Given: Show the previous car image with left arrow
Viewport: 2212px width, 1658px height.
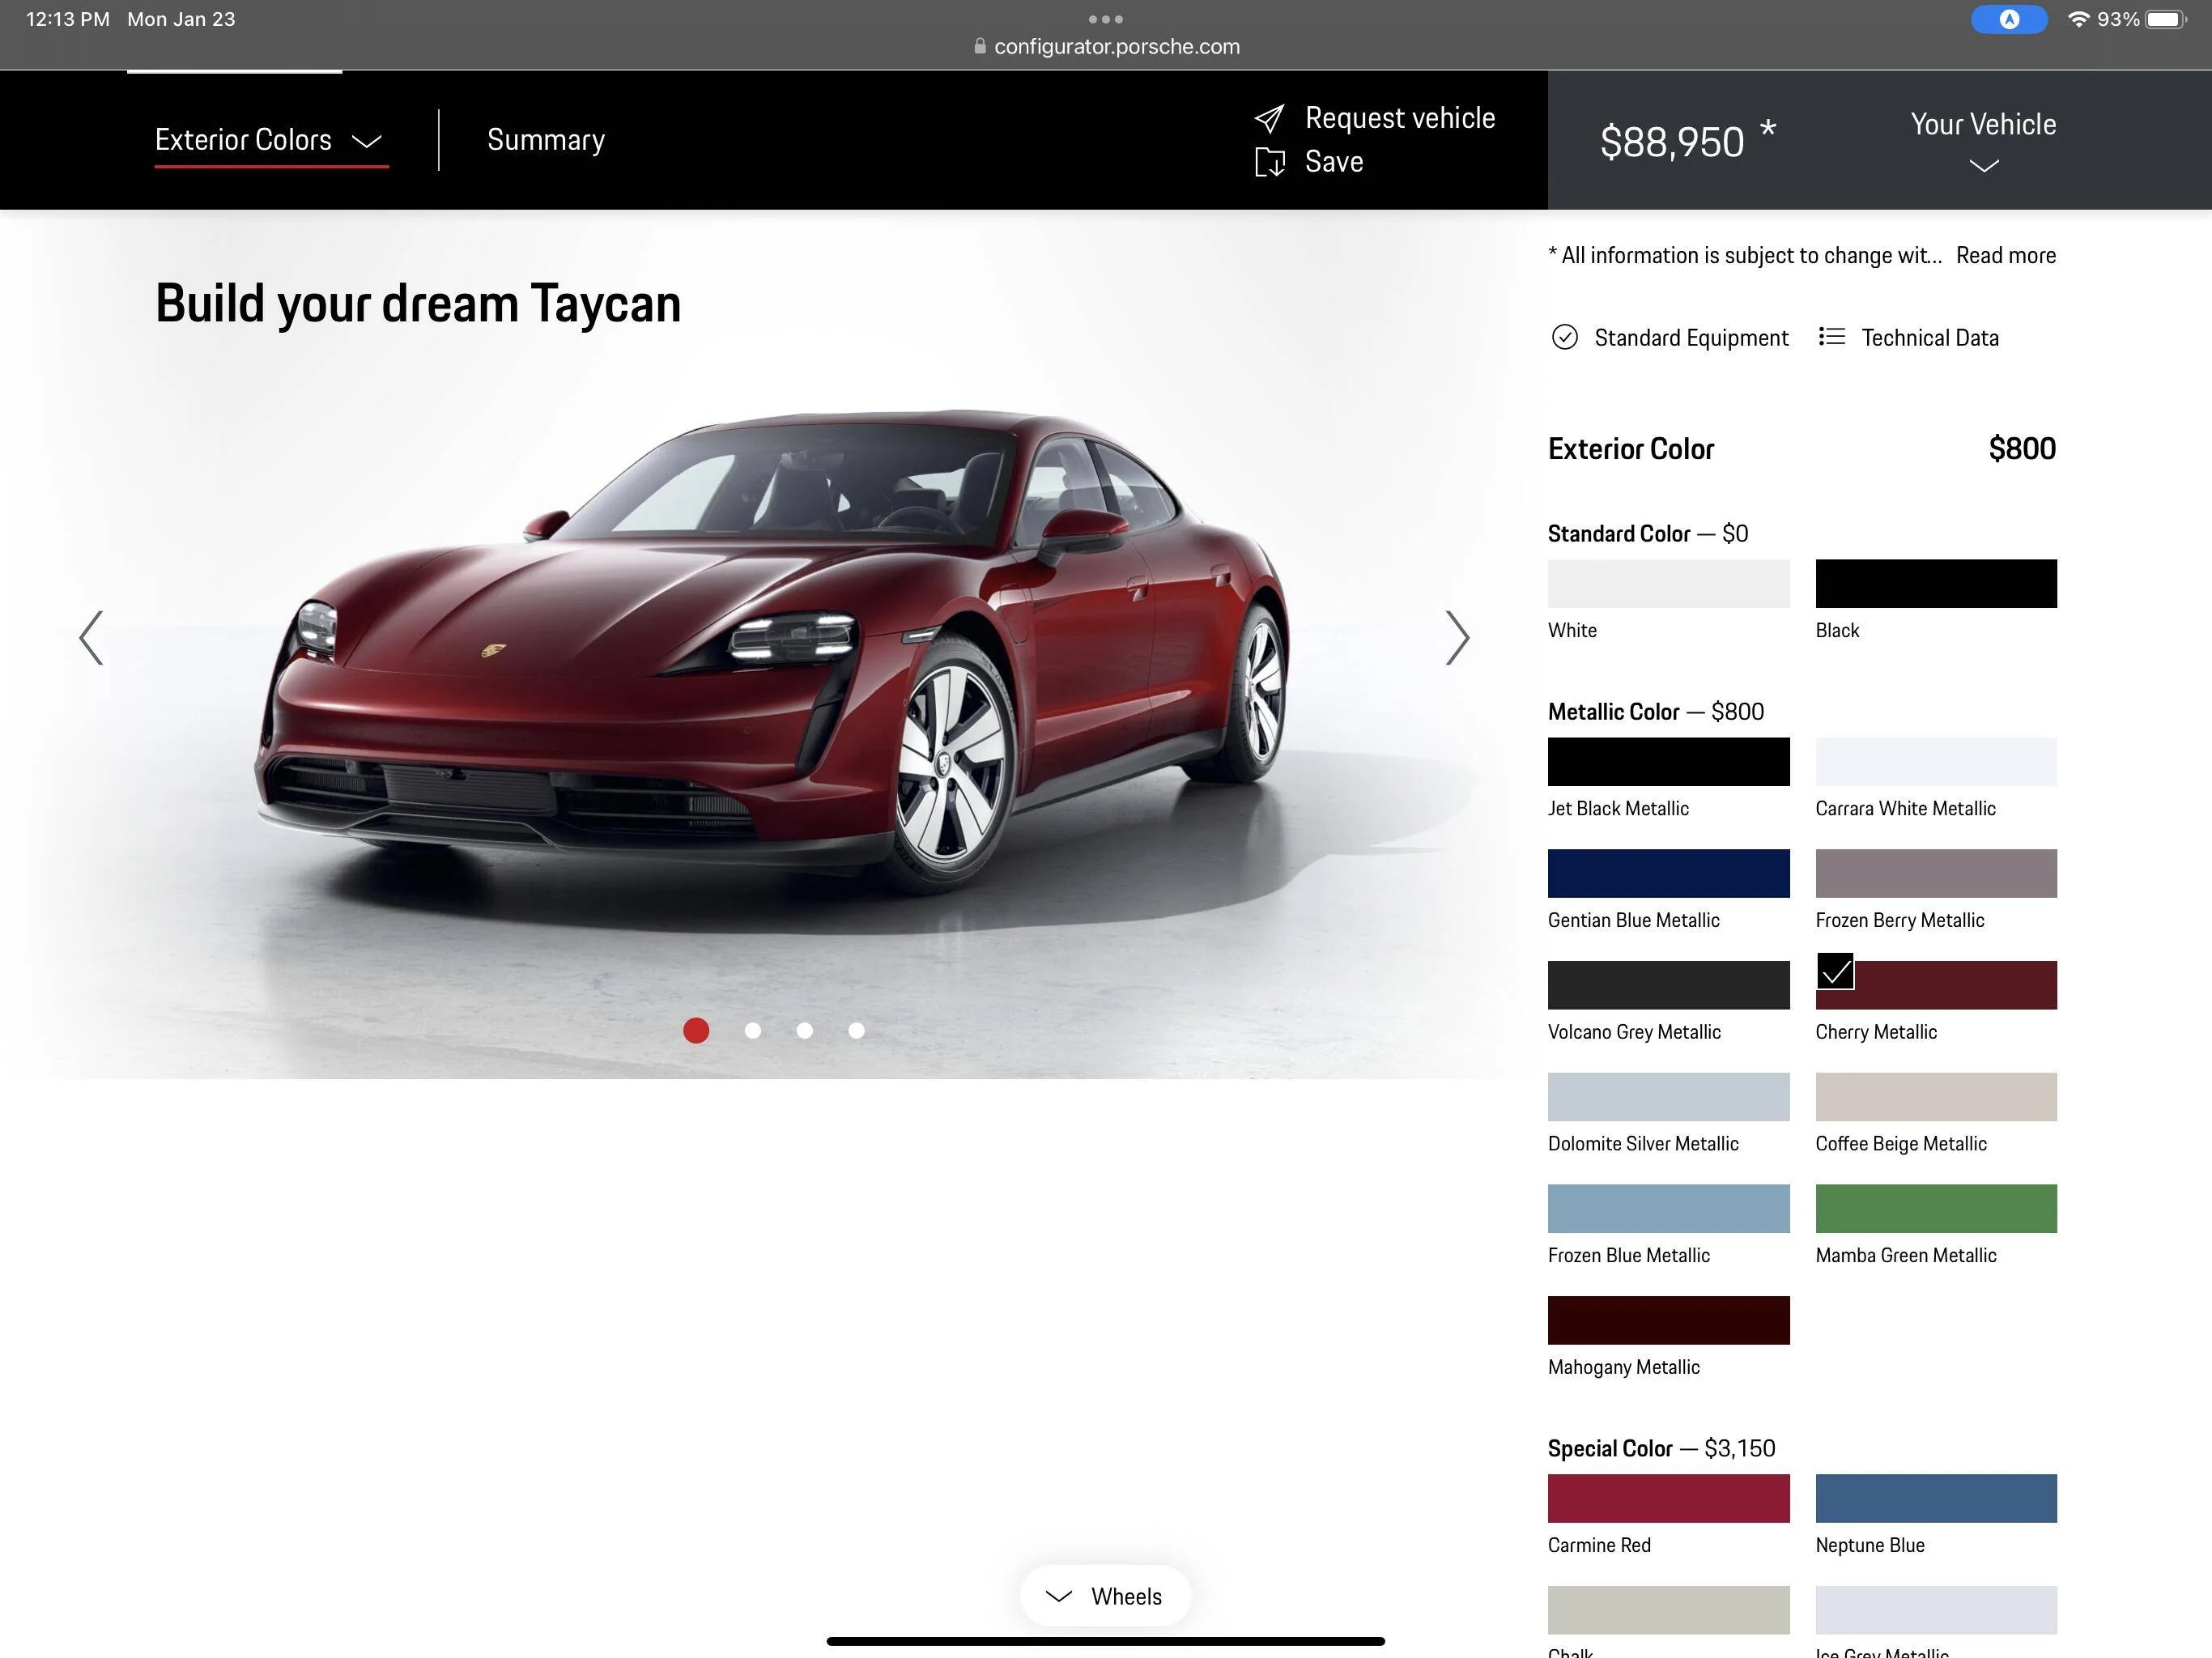Looking at the screenshot, I should (x=91, y=638).
